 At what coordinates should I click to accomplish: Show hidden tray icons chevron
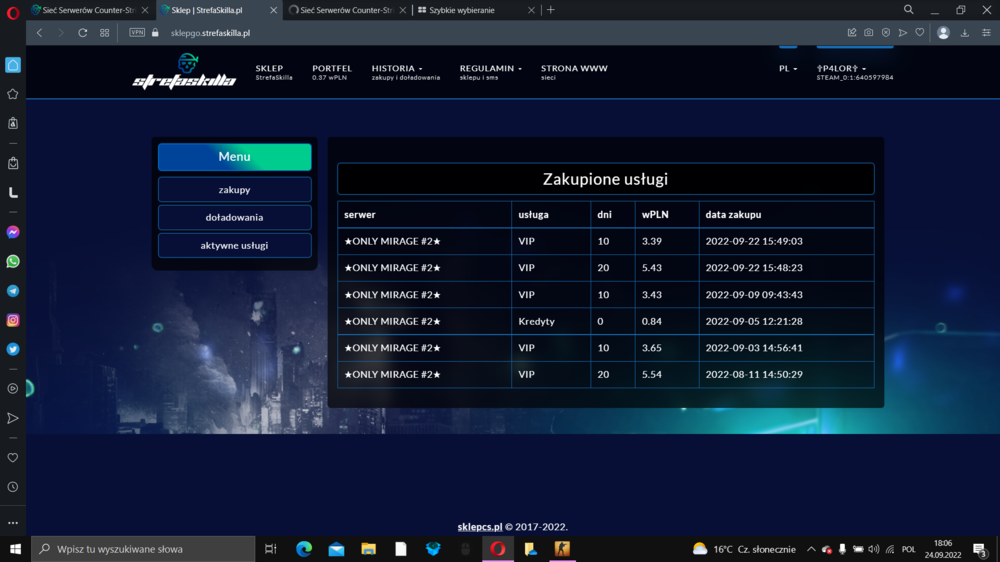(811, 549)
